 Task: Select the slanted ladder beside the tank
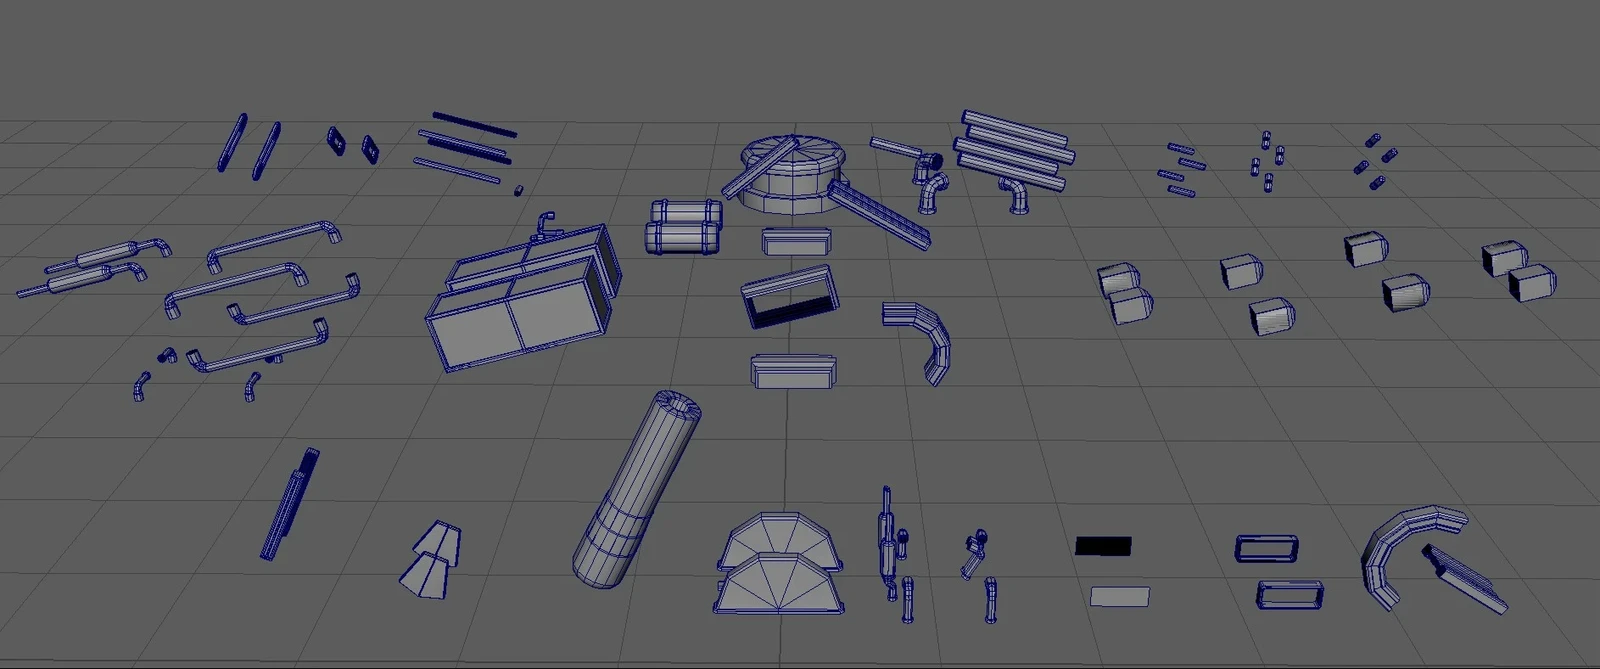coord(880,216)
